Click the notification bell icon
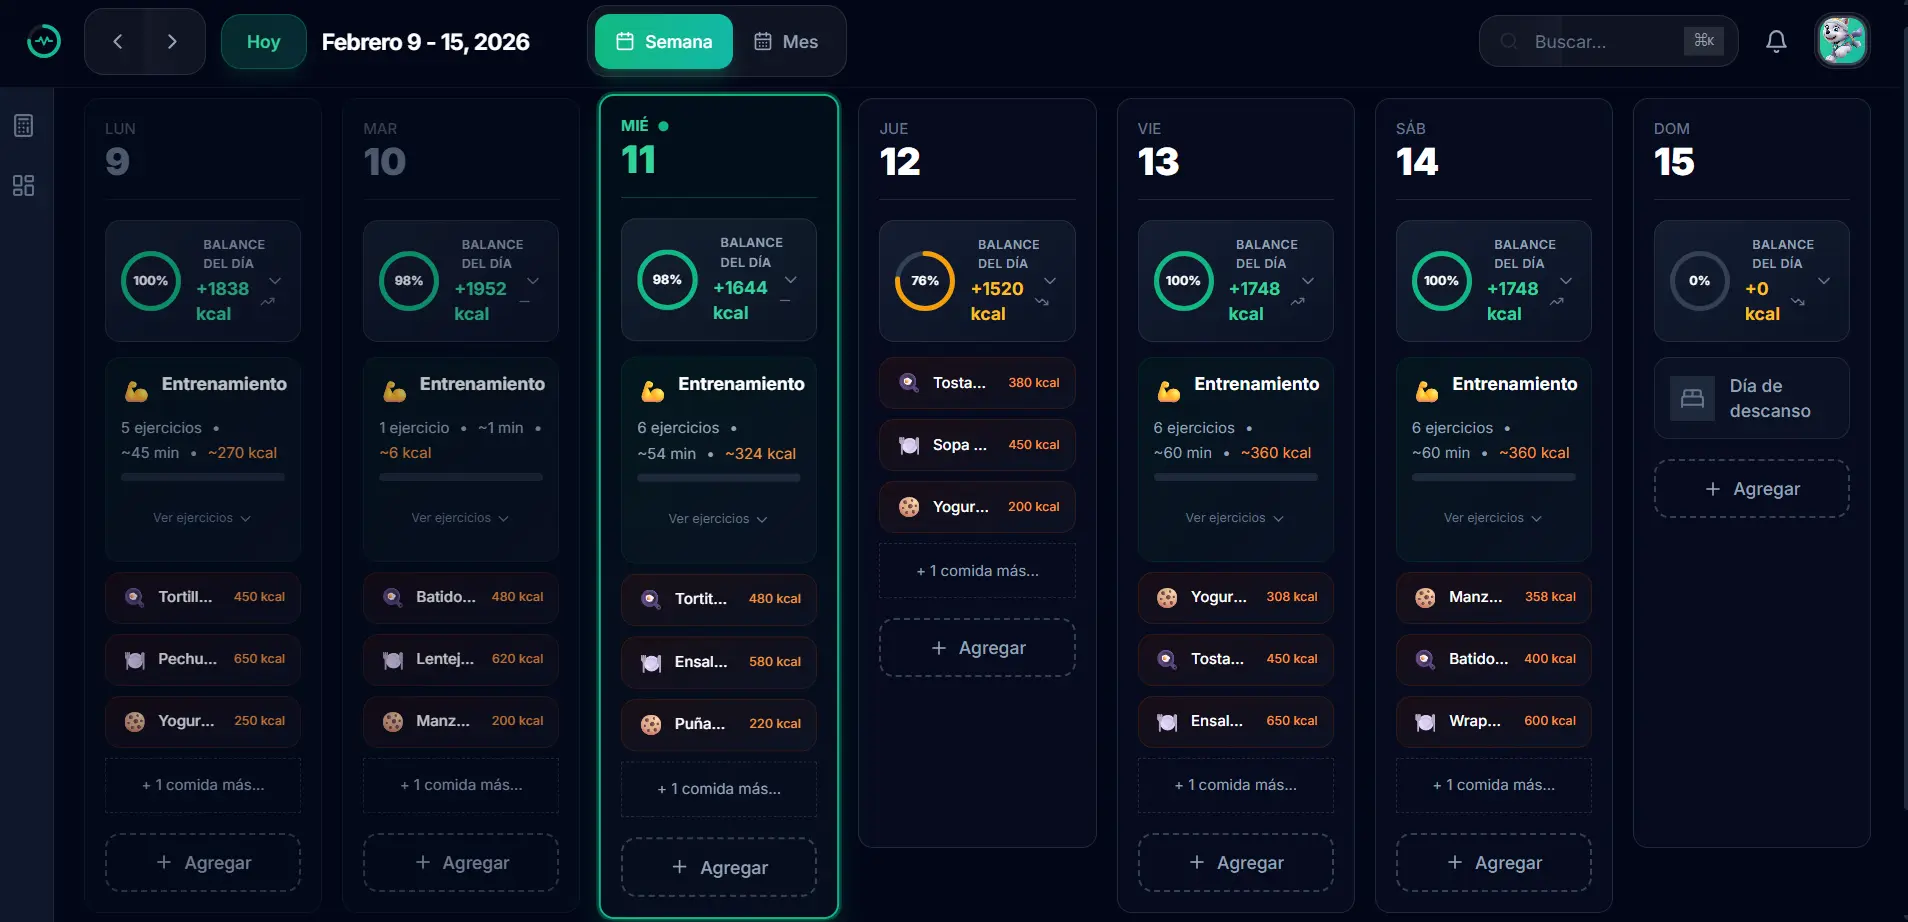The height and width of the screenshot is (922, 1908). (1776, 41)
